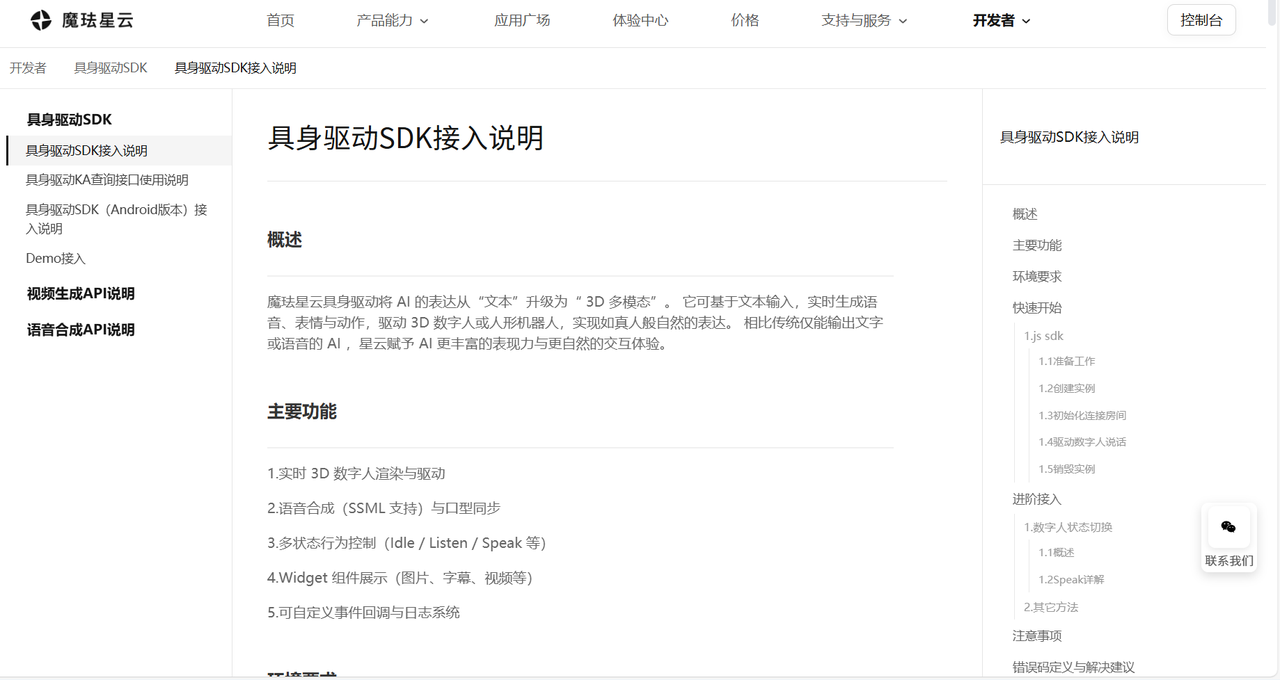Screen dimensions: 1280x680
Task: Select Demo接入 in the left sidebar
Action: 56,258
